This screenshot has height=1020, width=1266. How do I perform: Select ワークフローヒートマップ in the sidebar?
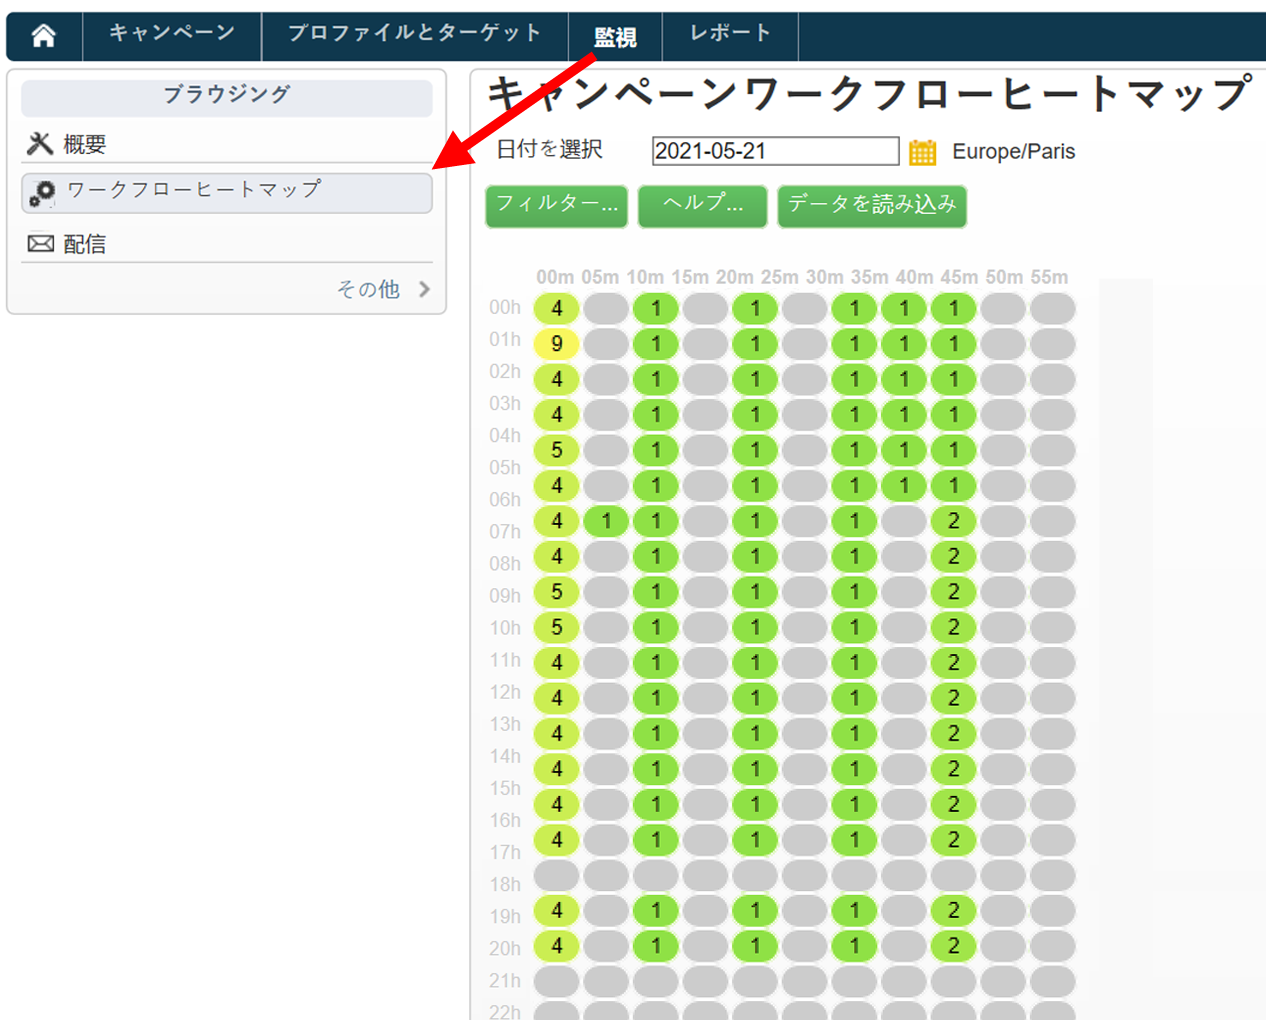[227, 193]
